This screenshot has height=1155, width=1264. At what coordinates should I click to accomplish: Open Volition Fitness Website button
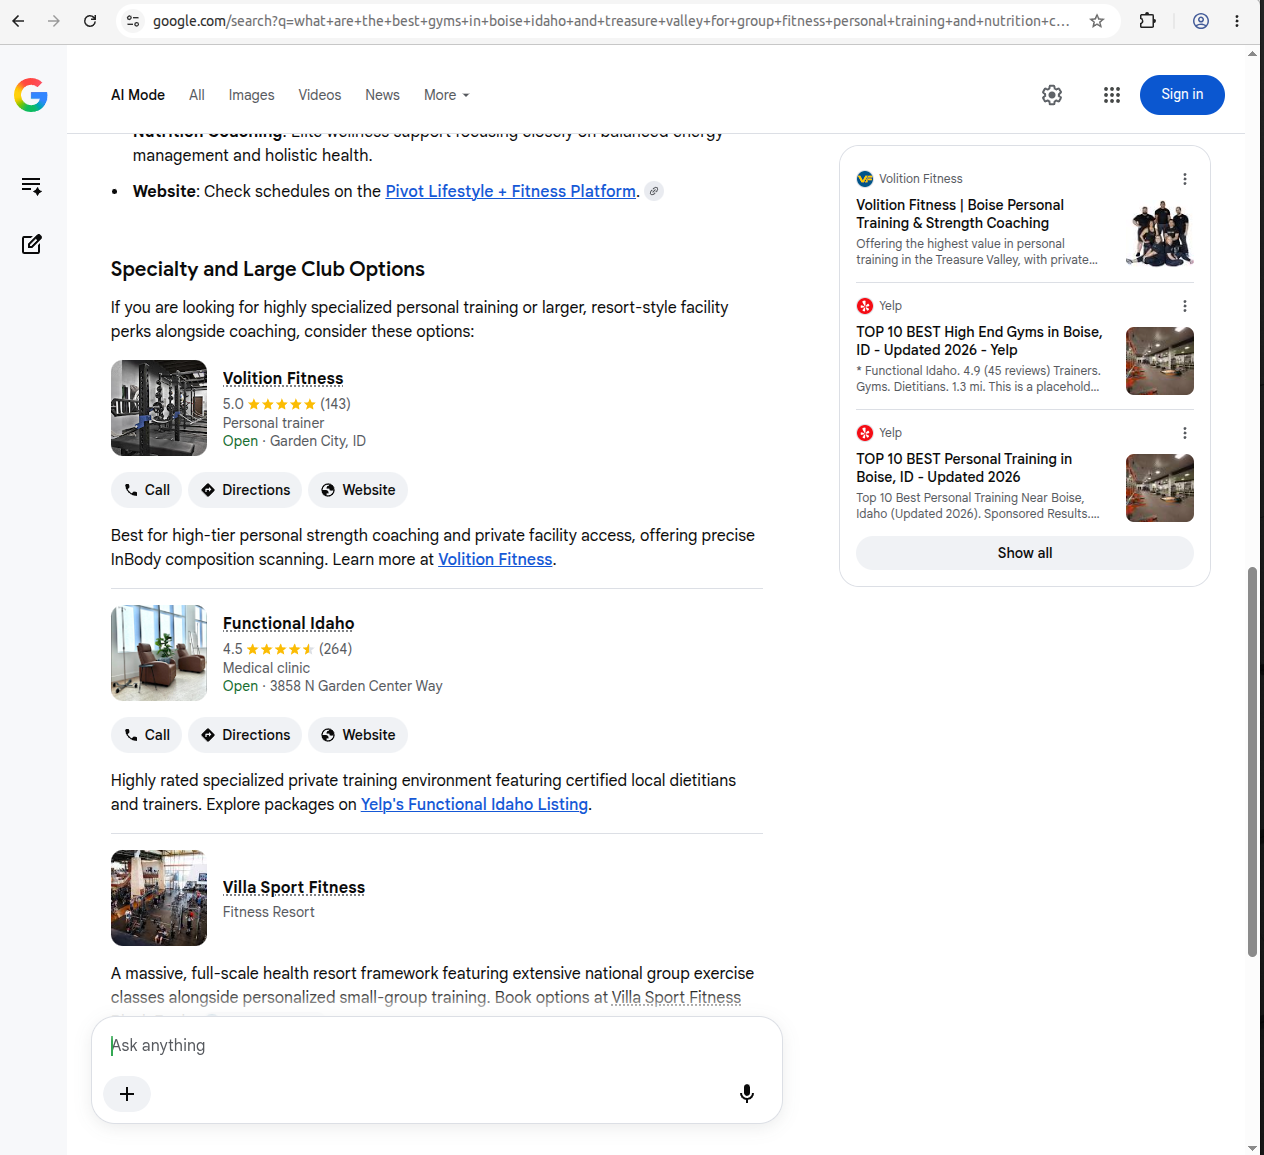click(358, 490)
